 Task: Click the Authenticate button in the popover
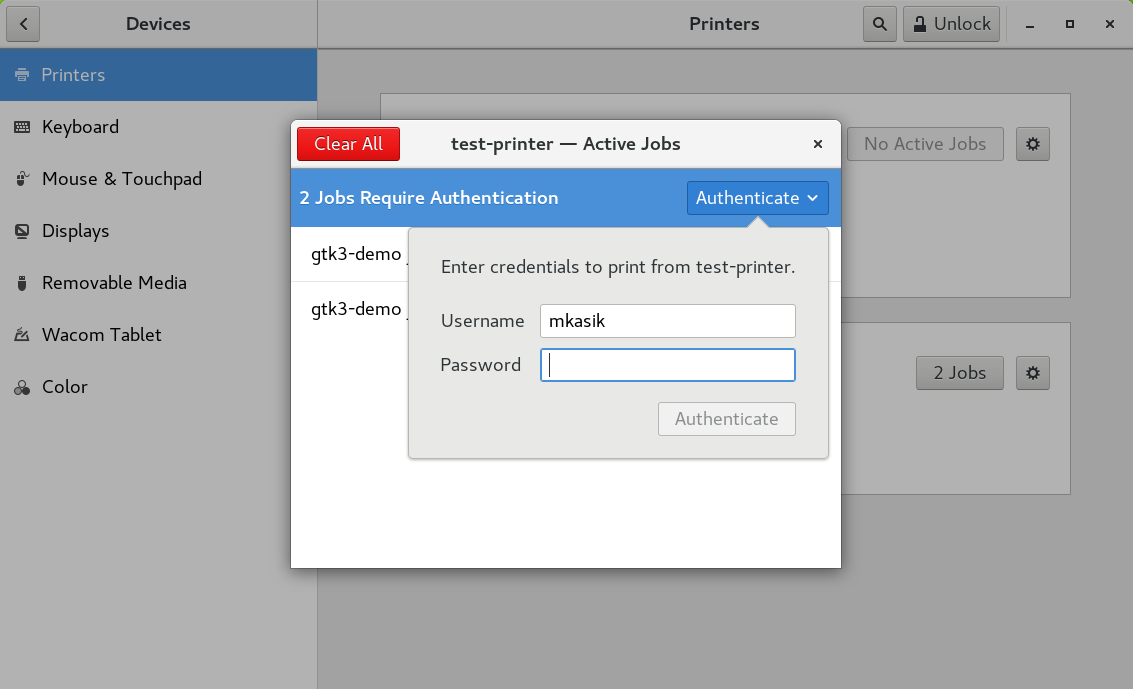[727, 419]
